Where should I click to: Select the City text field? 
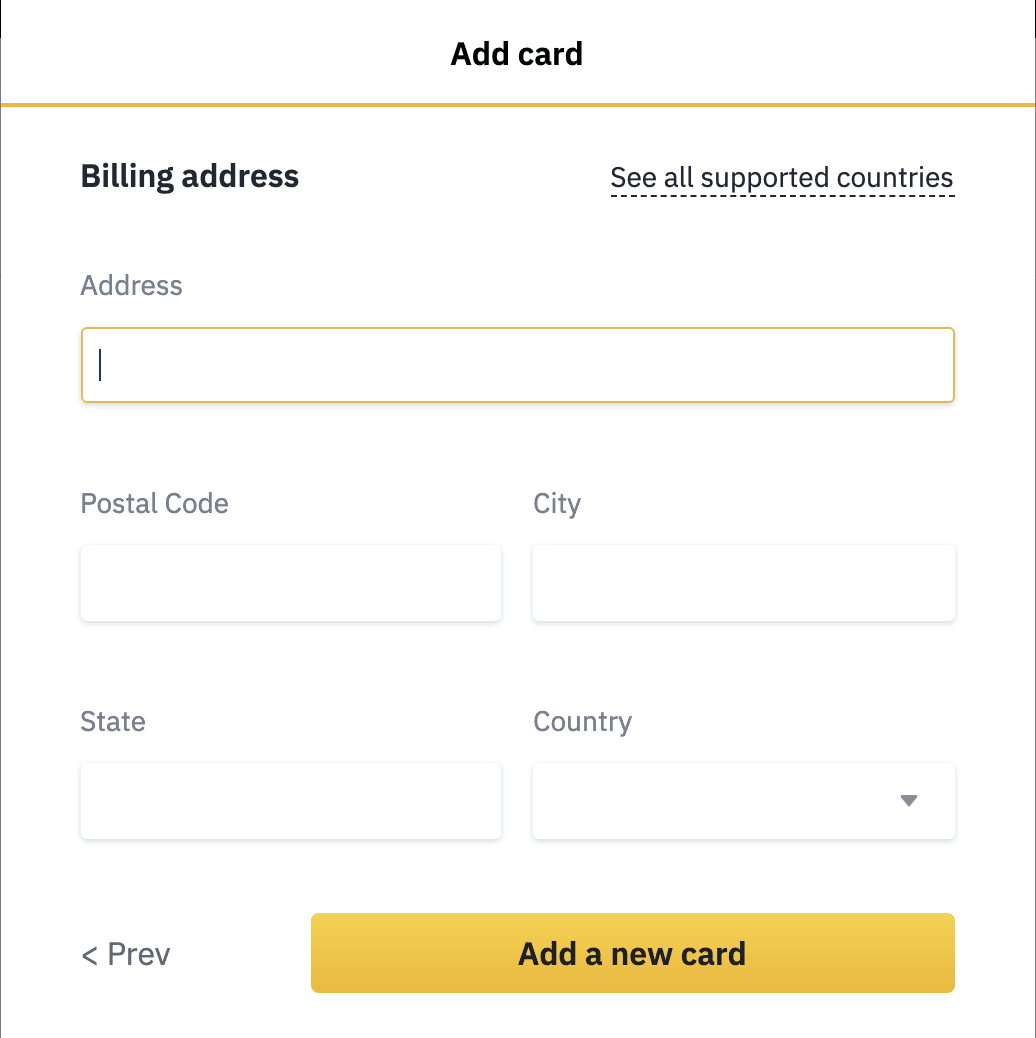[x=743, y=583]
